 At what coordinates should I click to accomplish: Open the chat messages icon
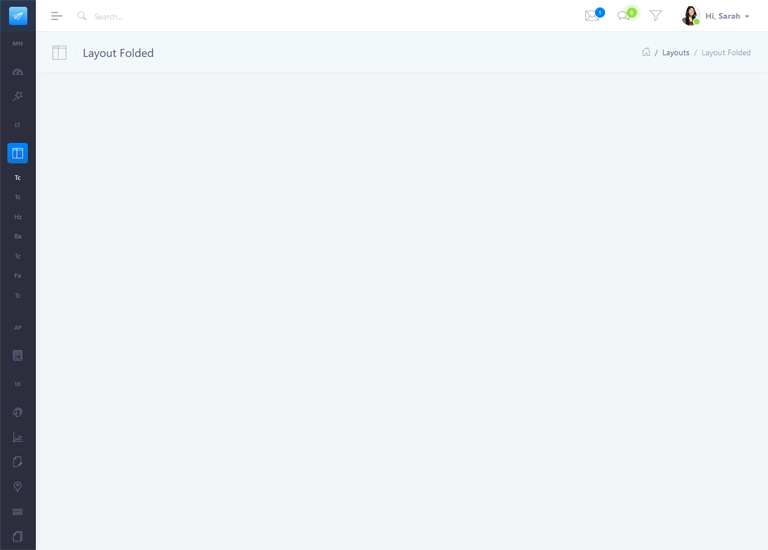click(x=624, y=16)
